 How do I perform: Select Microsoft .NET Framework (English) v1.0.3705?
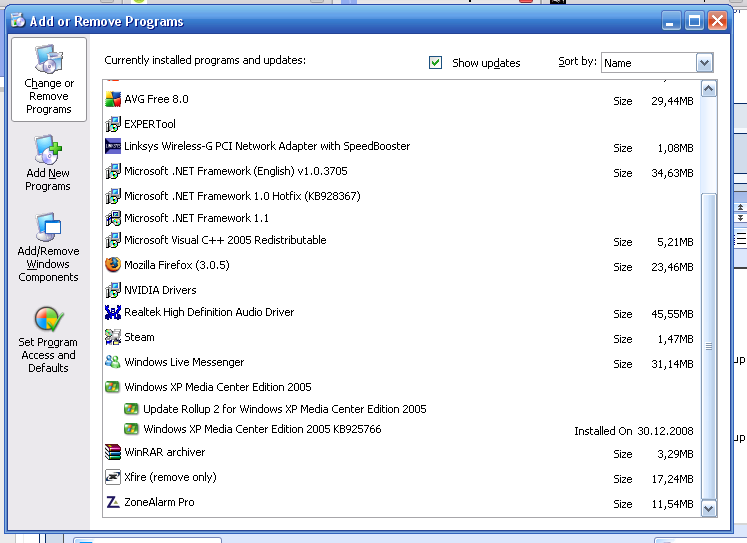[401, 171]
